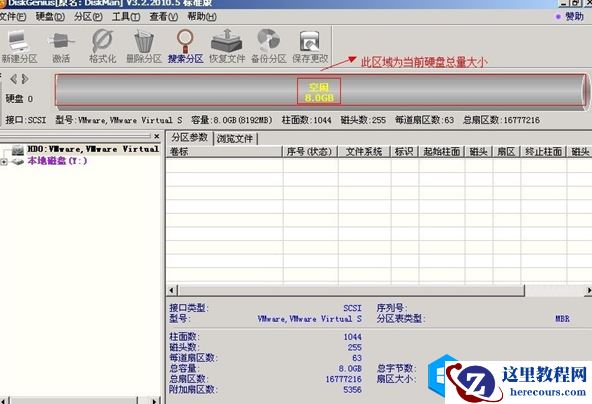
Task: Click the 柱面数 value 1044 in details
Action: point(353,337)
